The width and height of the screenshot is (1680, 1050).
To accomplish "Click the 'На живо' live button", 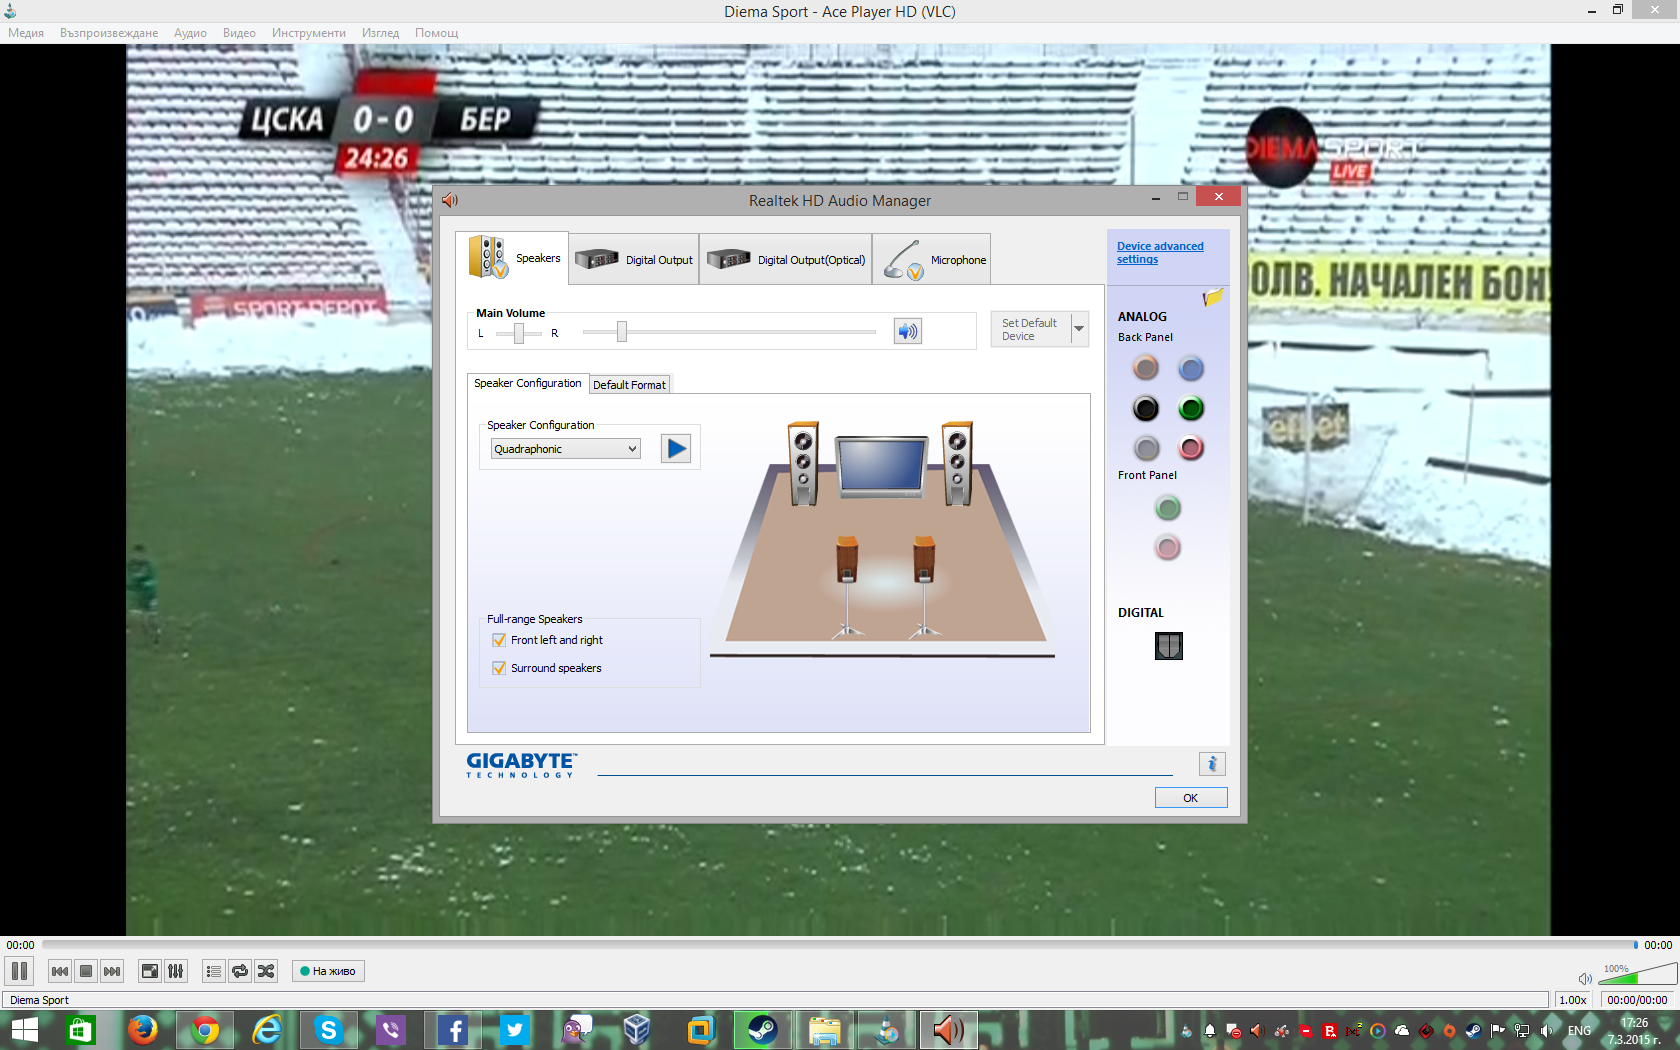I will tap(328, 971).
